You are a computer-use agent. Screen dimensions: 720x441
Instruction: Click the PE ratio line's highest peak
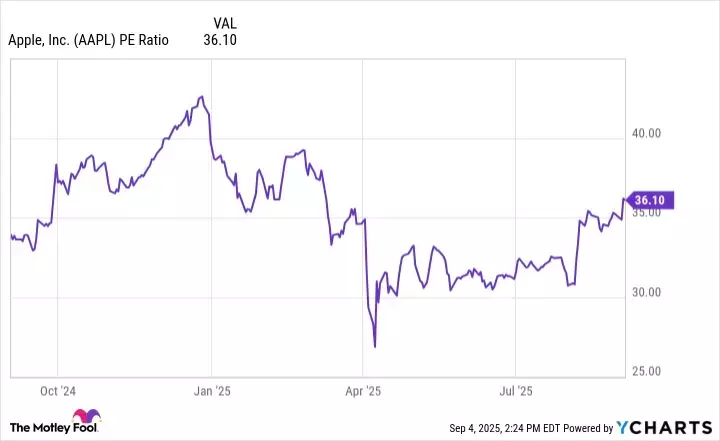[x=202, y=97]
